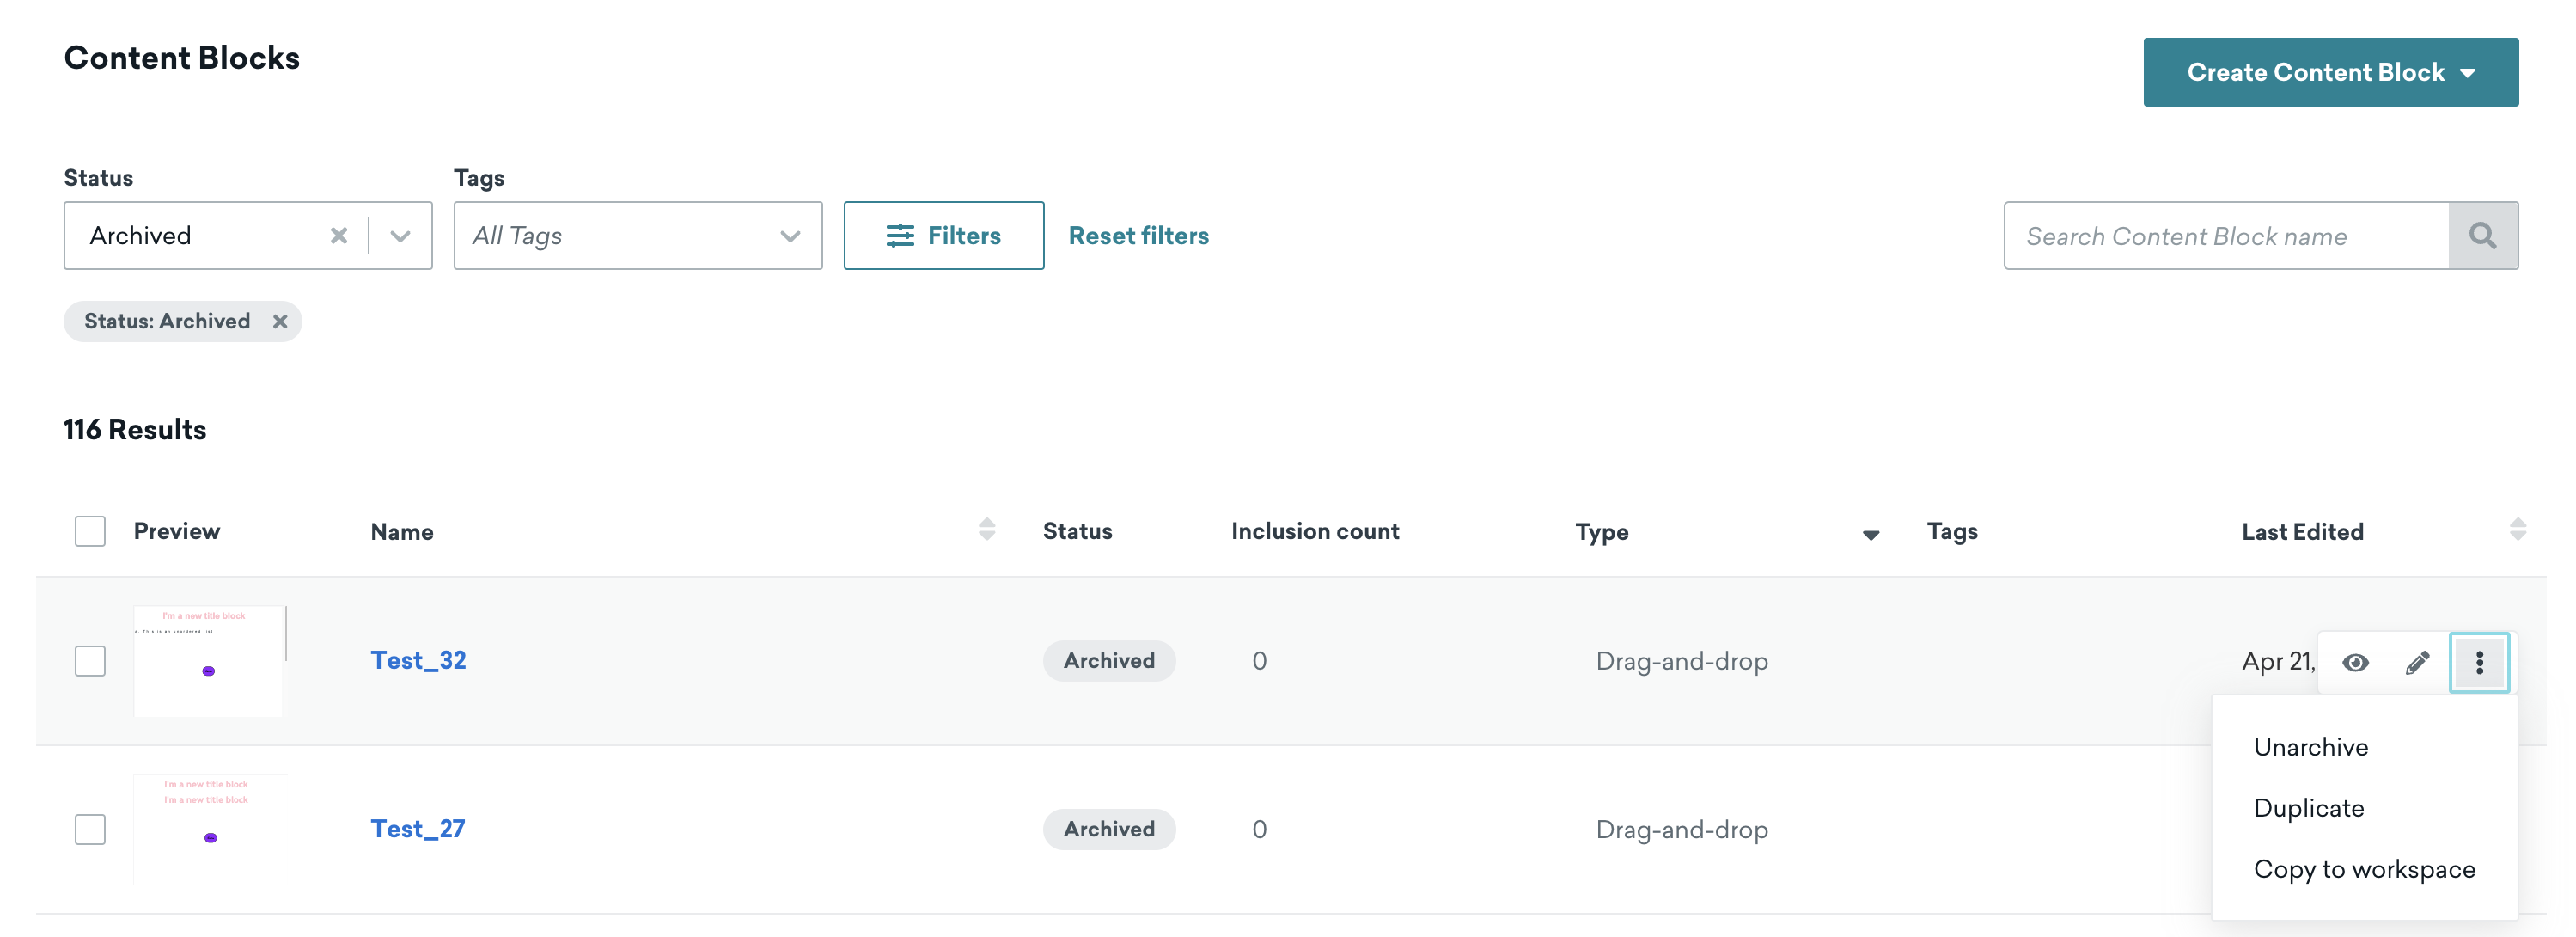Click the Name column sort icon
Image resolution: width=2576 pixels, height=937 pixels.
986,530
